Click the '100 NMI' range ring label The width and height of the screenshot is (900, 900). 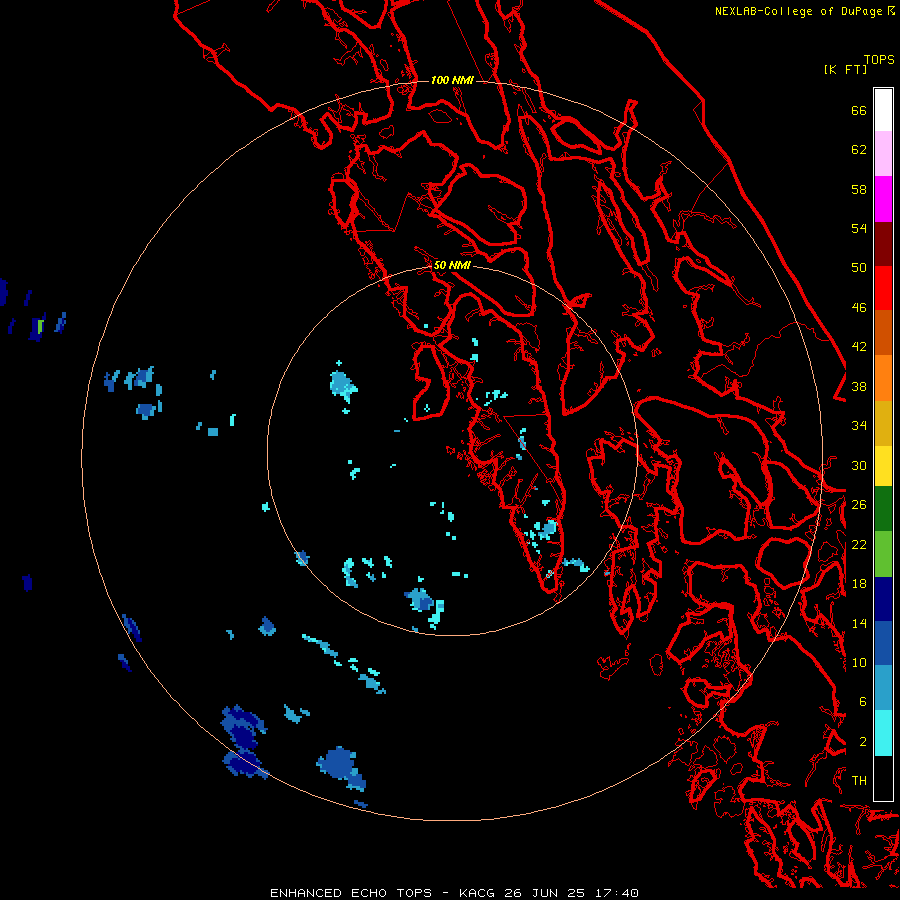pyautogui.click(x=452, y=80)
